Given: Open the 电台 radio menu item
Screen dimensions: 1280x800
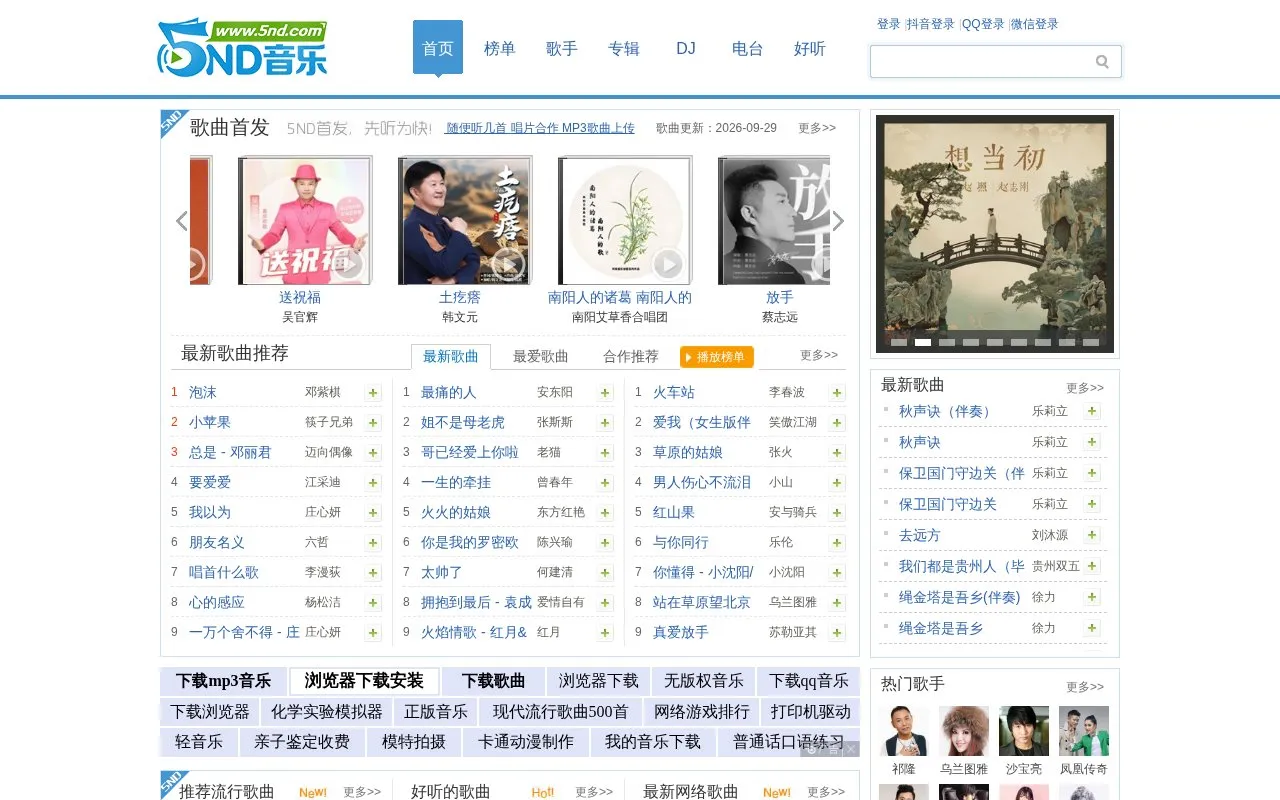Looking at the screenshot, I should 748,48.
